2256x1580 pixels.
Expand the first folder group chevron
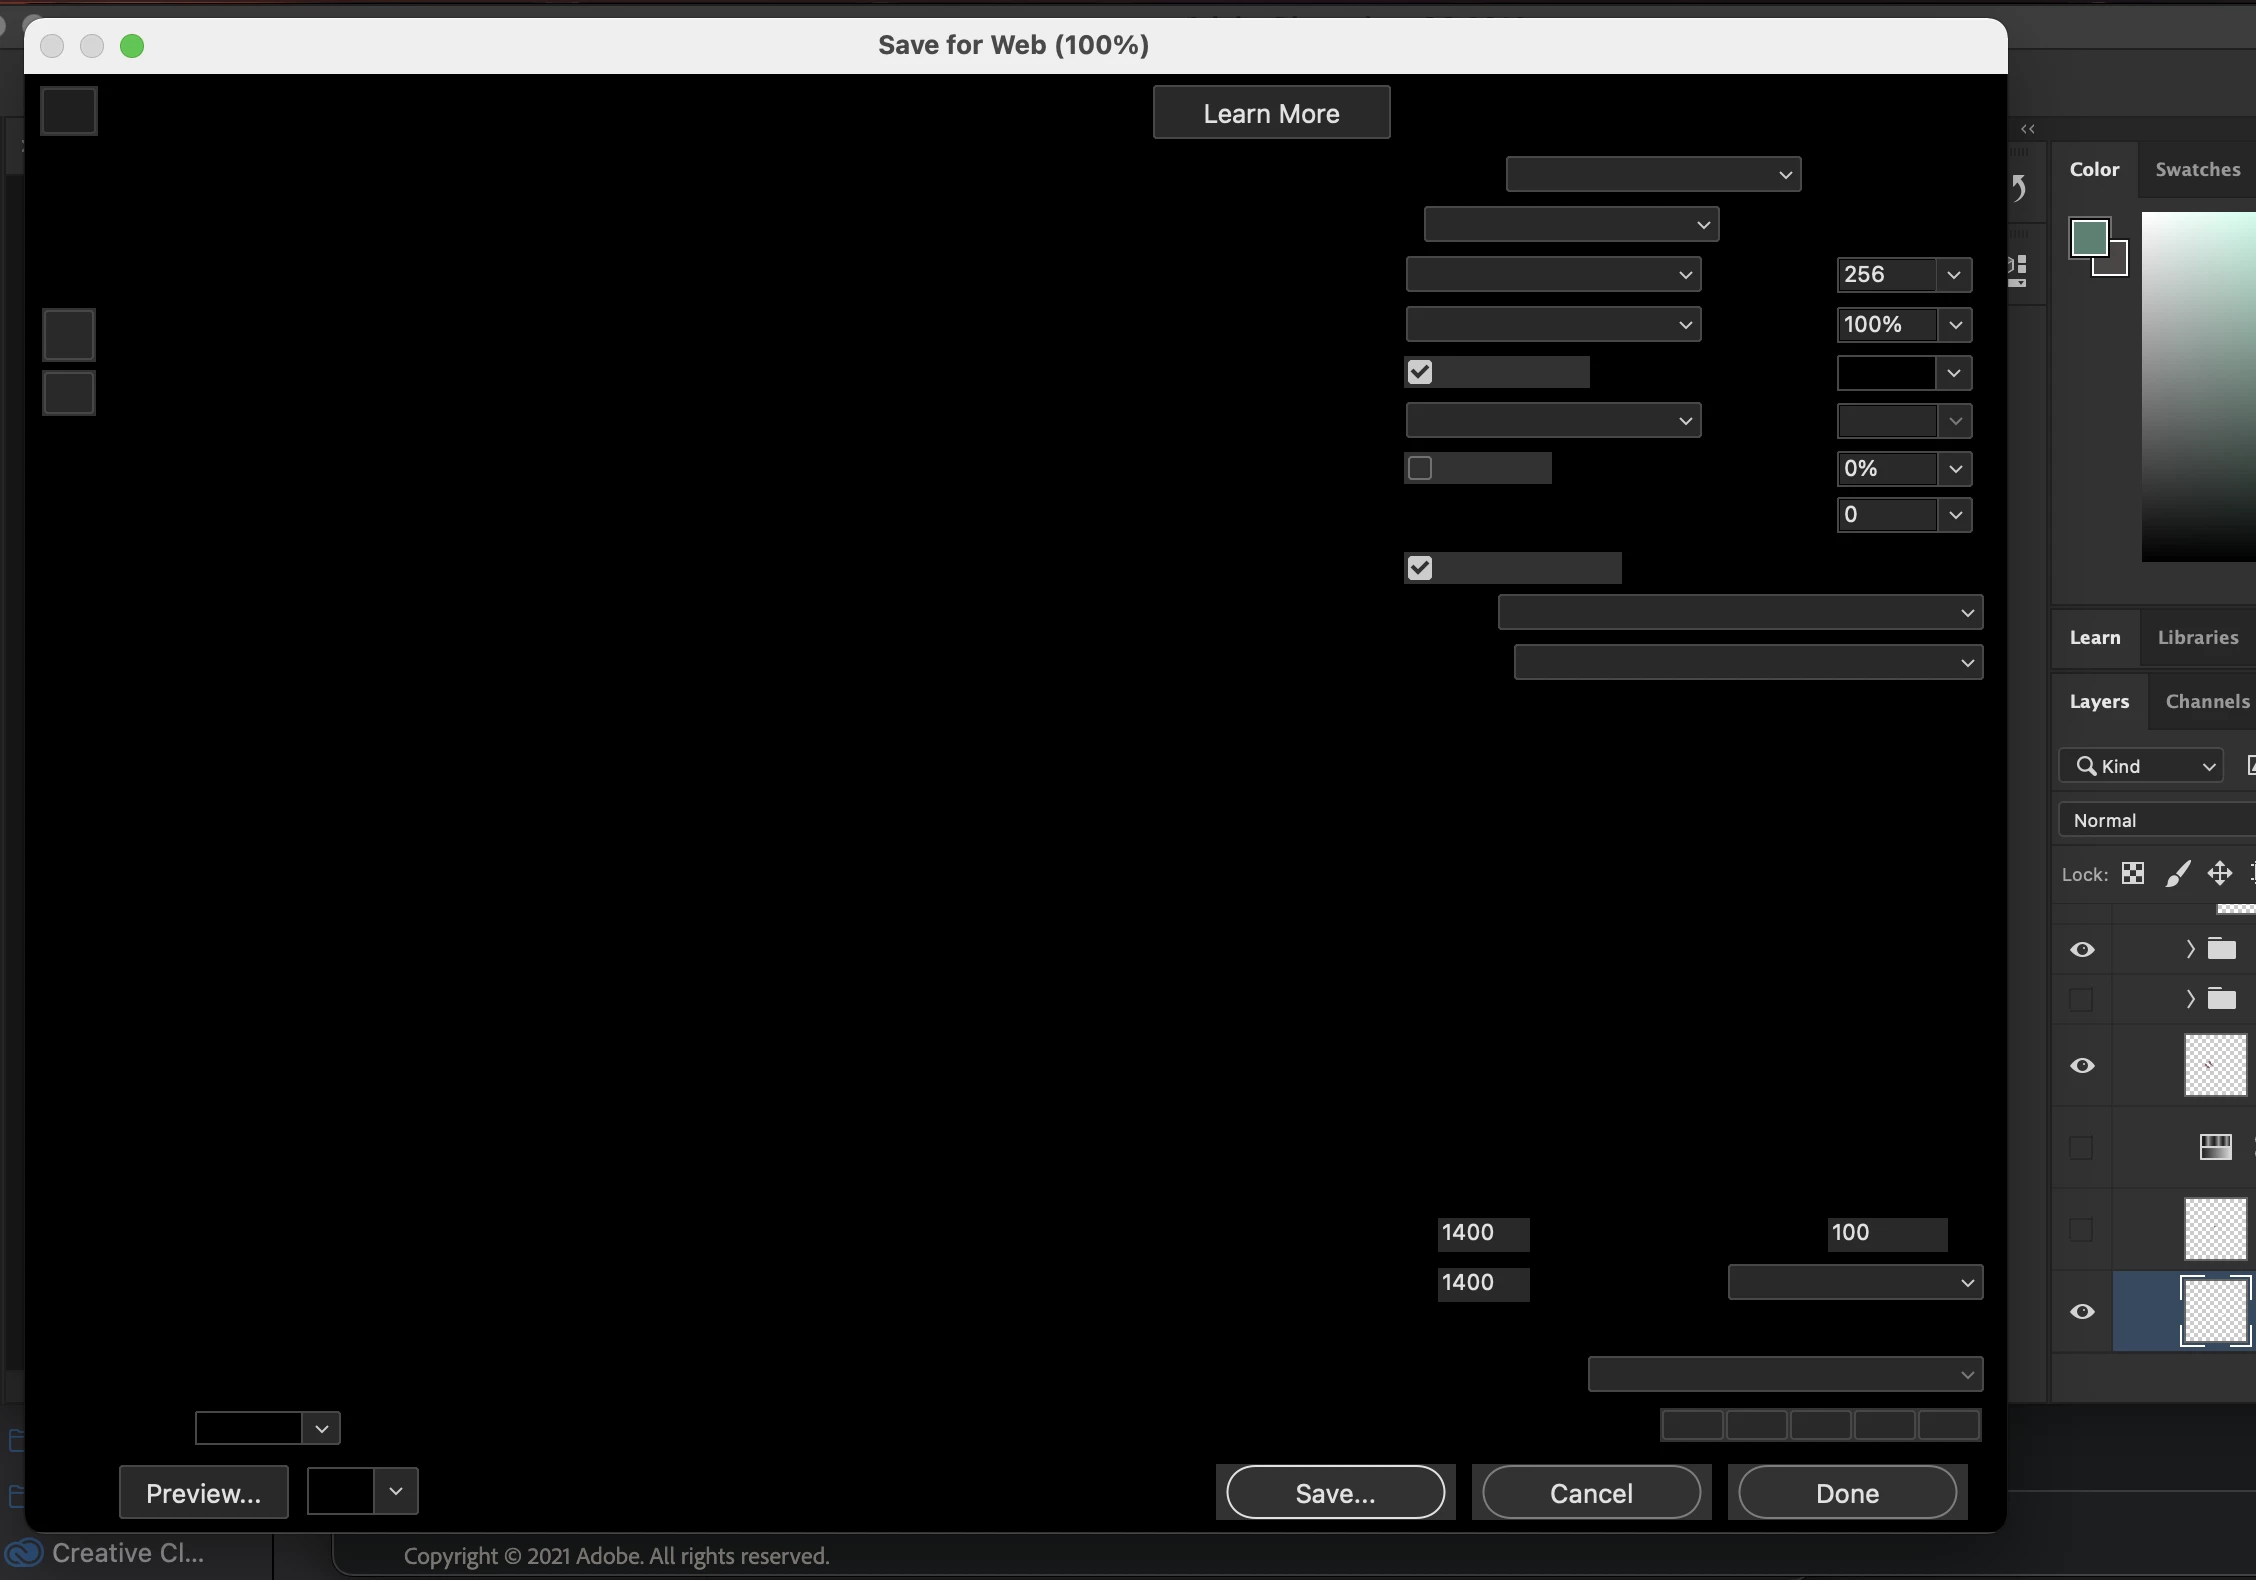(2190, 949)
